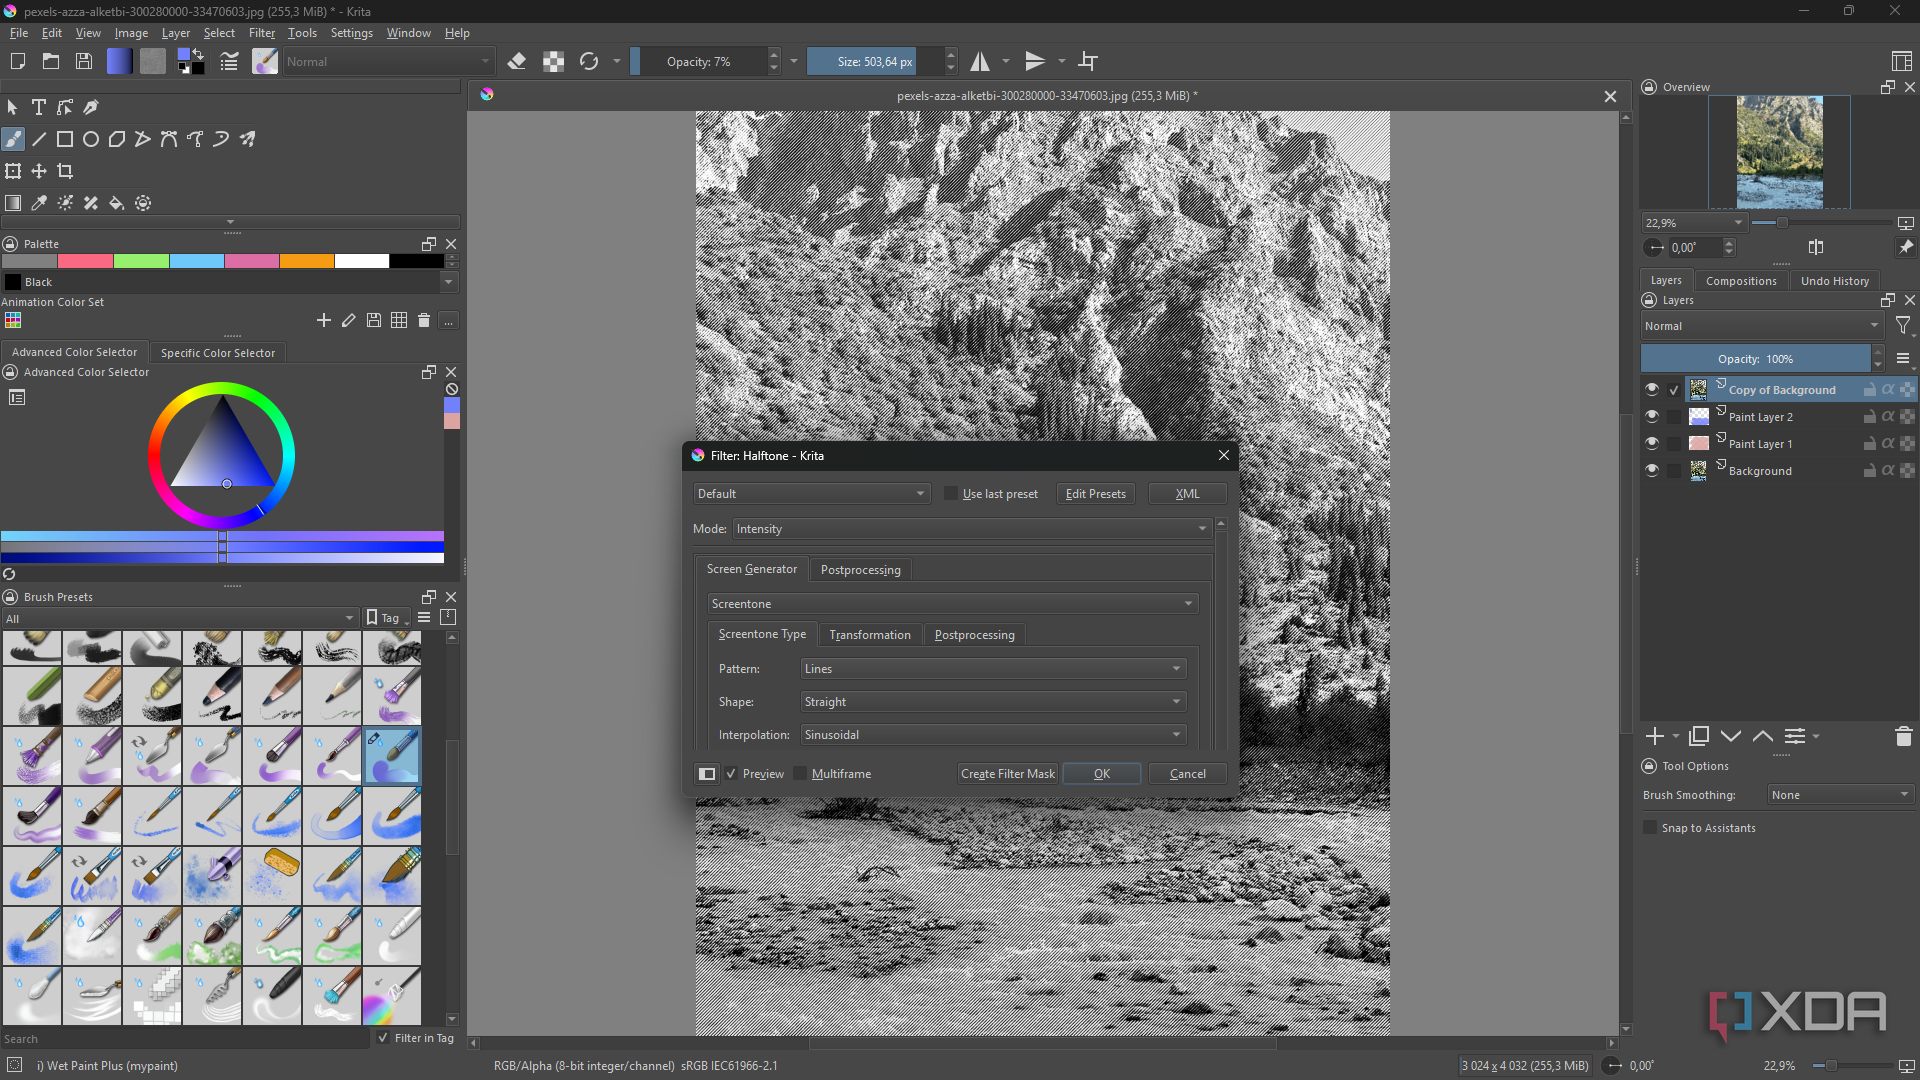Screen dimensions: 1920x1080
Task: Select the Color Sampler eyedropper tool
Action: (39, 203)
